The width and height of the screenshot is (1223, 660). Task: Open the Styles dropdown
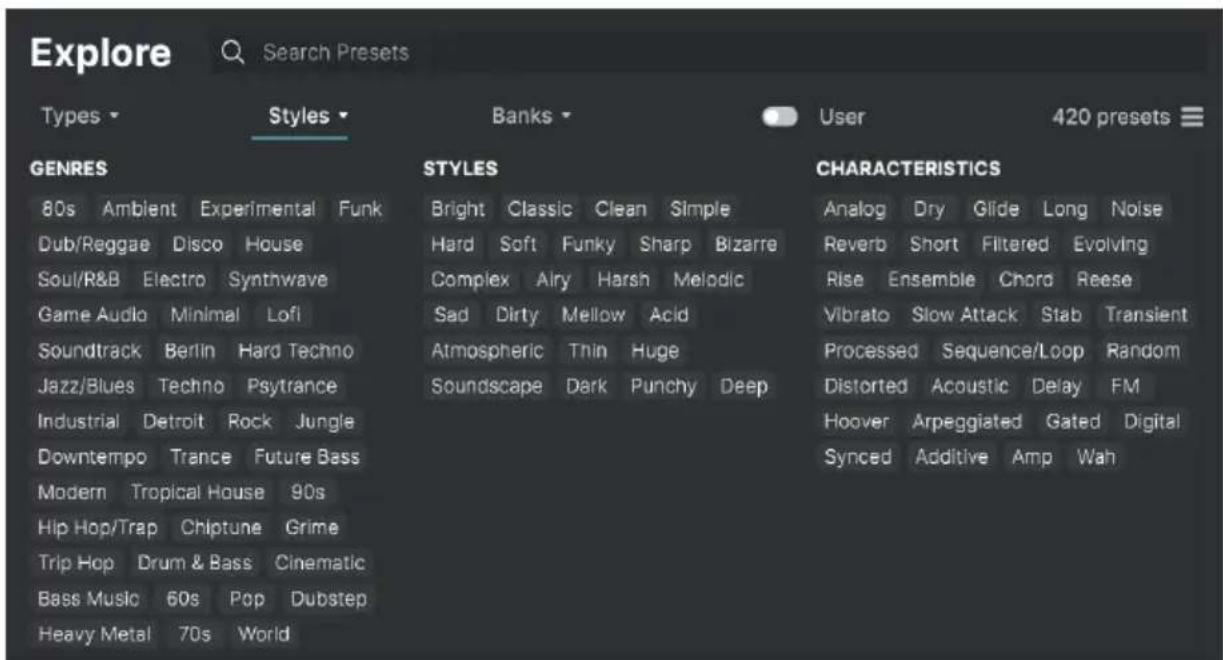click(308, 116)
